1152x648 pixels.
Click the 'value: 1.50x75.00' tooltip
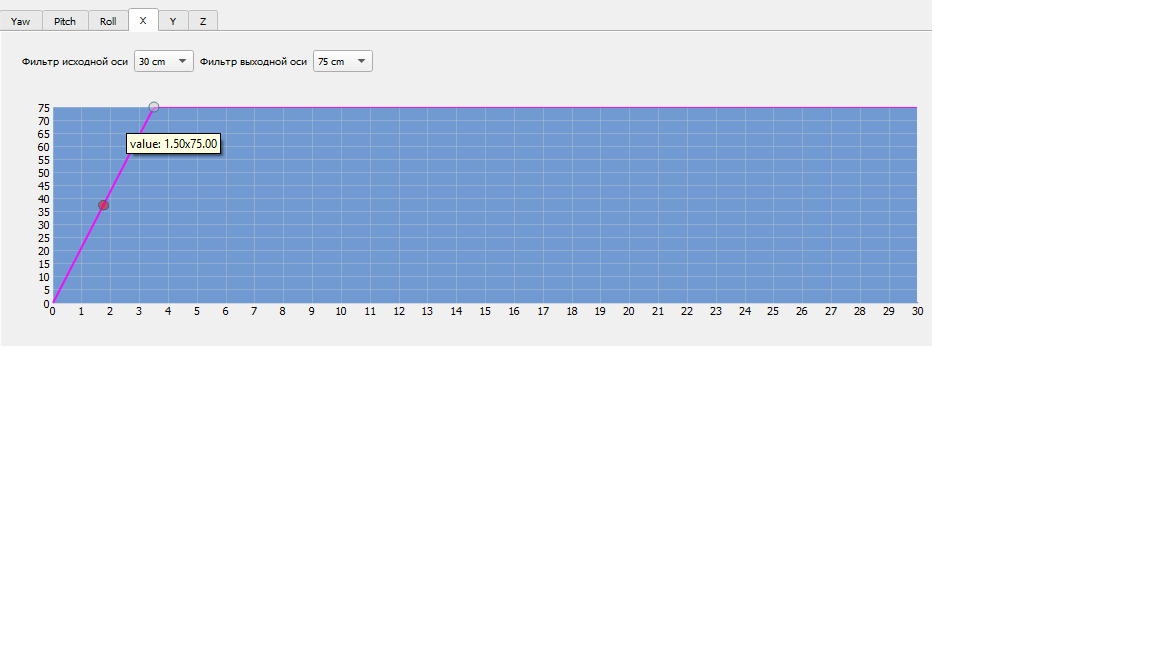pyautogui.click(x=173, y=144)
